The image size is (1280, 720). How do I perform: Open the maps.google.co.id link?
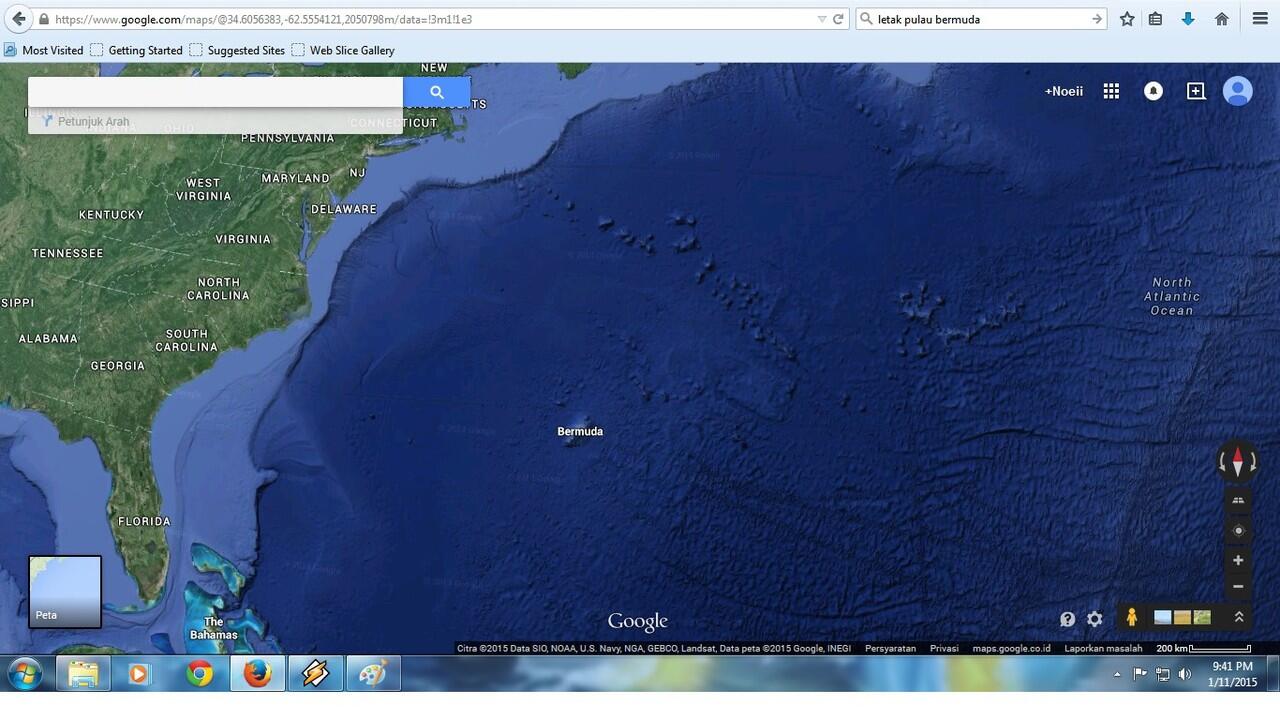1011,648
